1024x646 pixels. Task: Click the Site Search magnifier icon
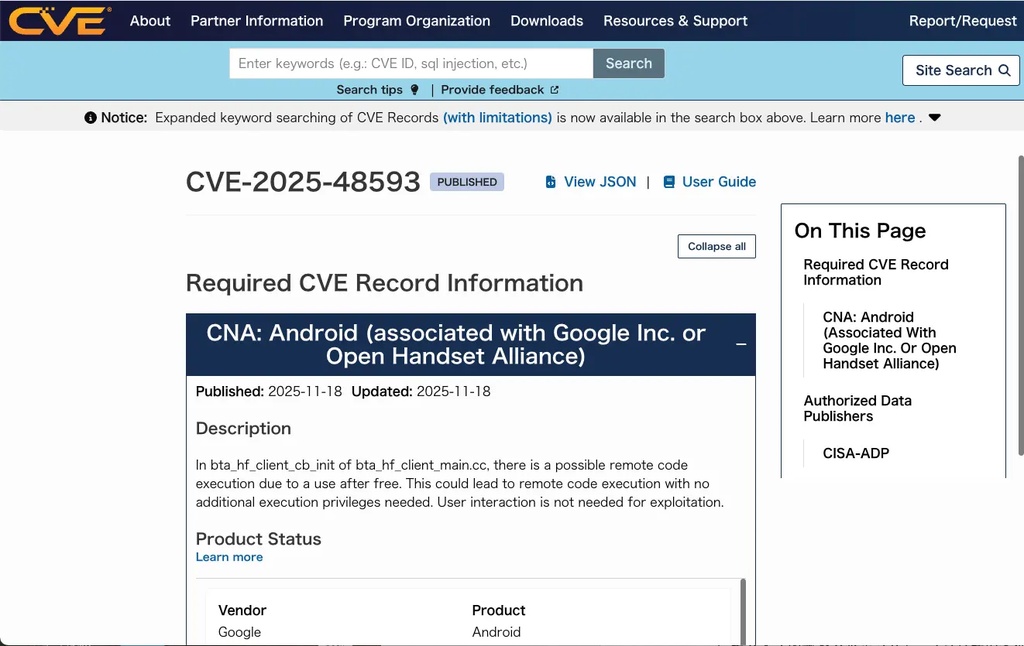1003,70
